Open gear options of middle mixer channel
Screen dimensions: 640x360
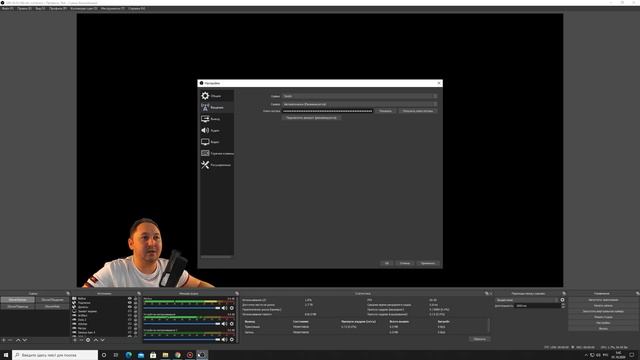(231, 324)
